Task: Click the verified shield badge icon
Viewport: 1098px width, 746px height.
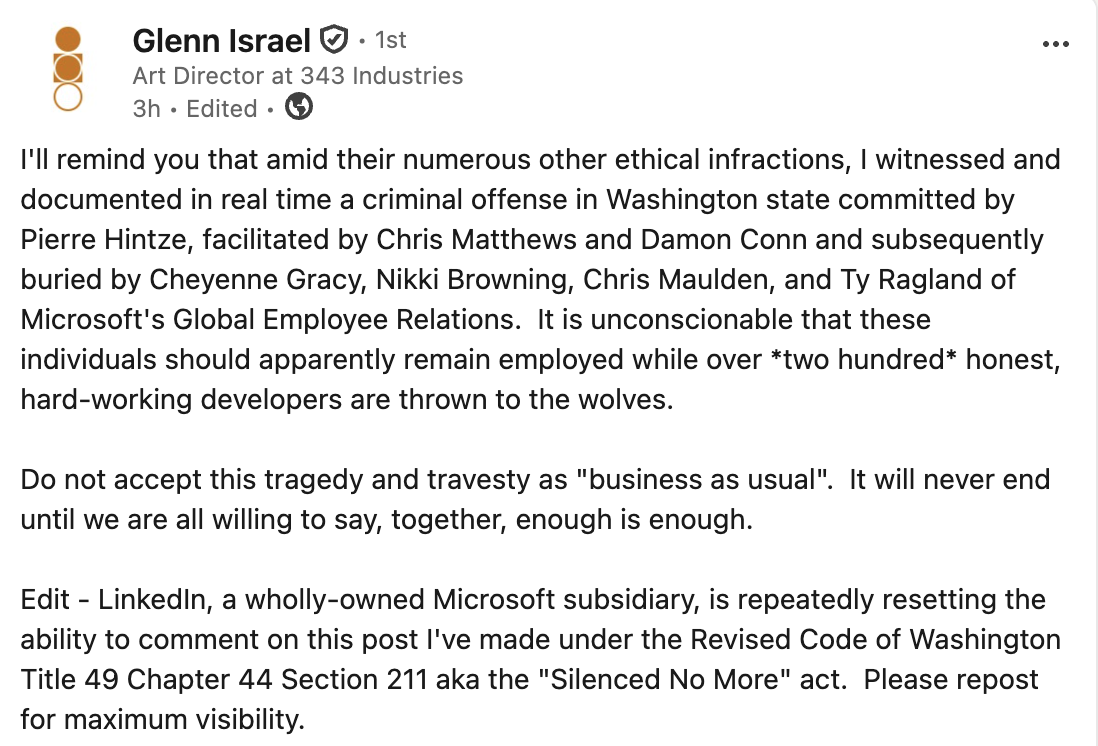Action: (x=333, y=40)
